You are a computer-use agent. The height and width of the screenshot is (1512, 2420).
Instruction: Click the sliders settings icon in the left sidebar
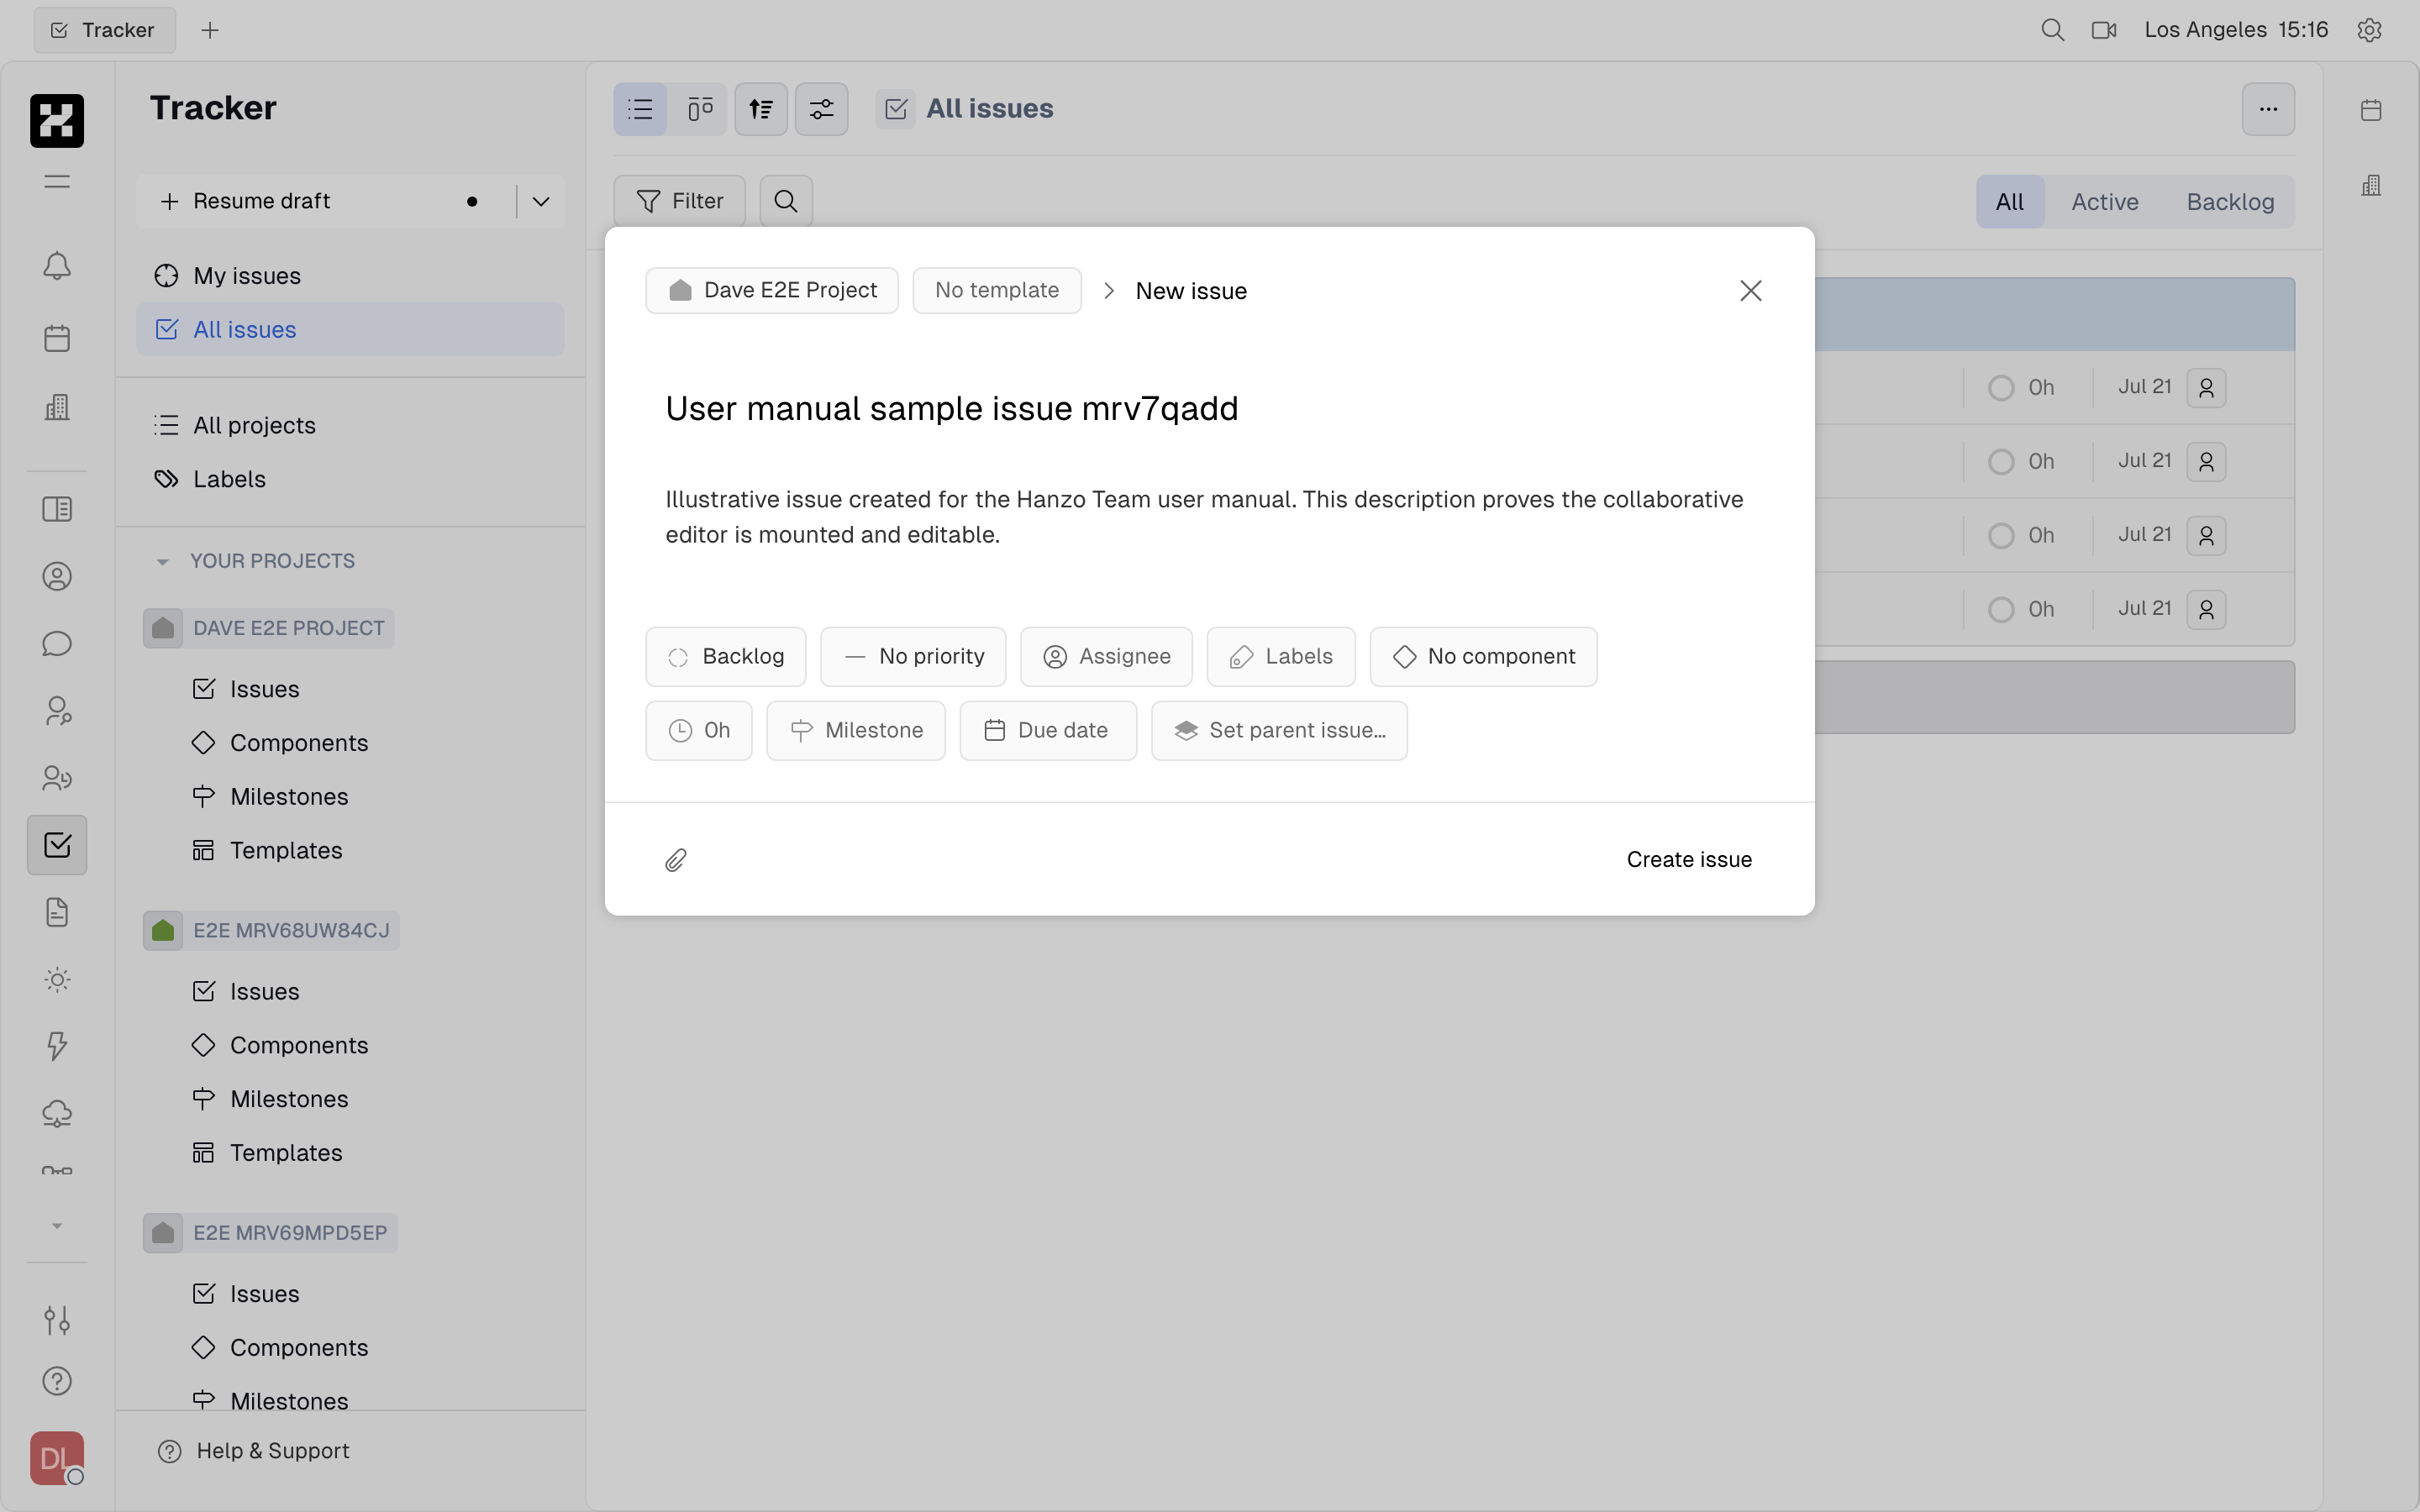pyautogui.click(x=57, y=1320)
